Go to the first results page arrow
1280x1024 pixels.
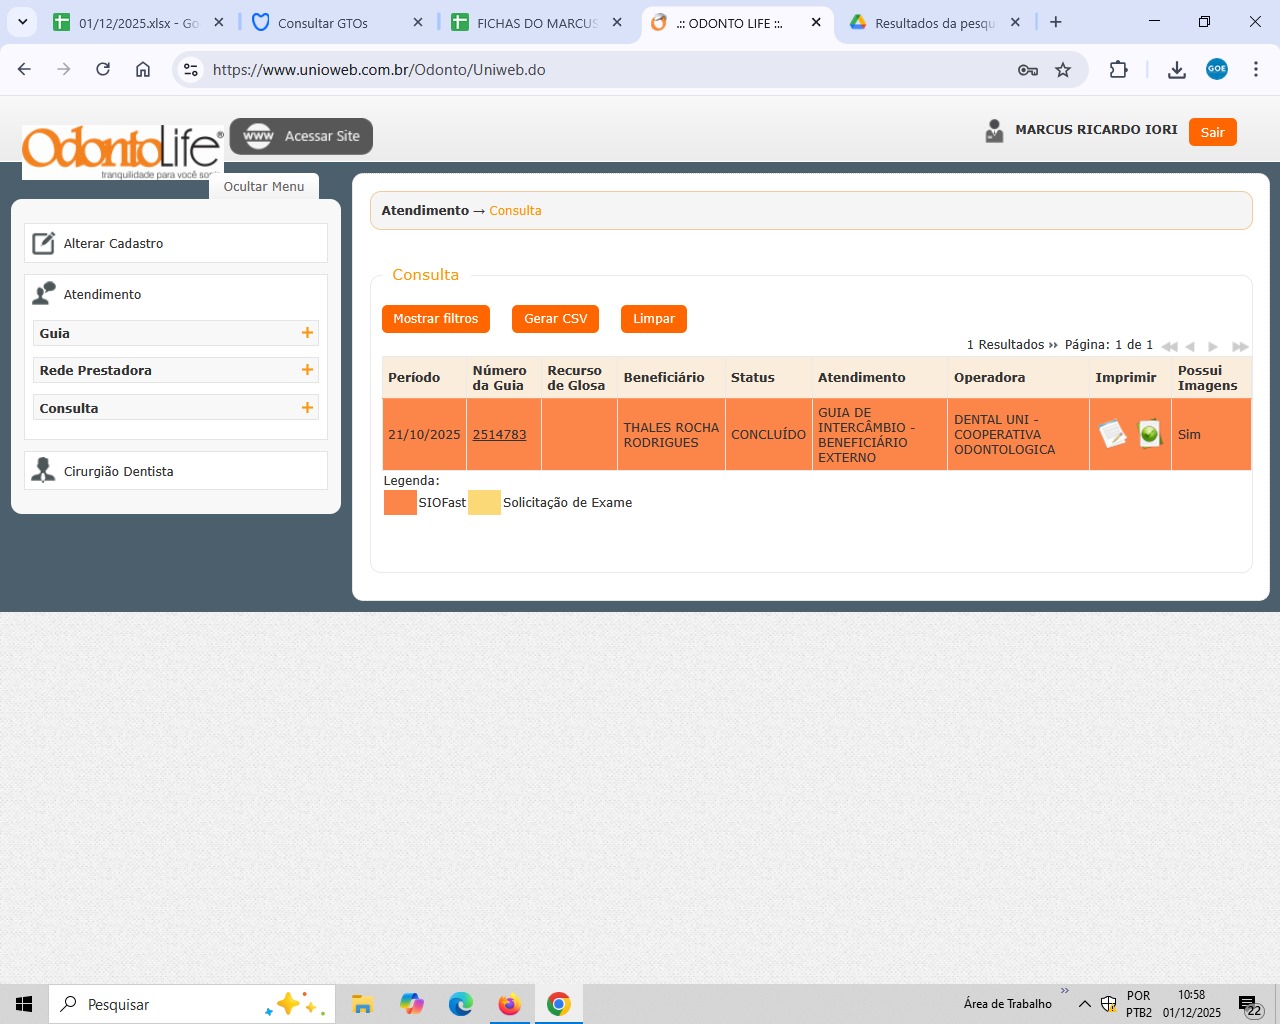[1168, 346]
